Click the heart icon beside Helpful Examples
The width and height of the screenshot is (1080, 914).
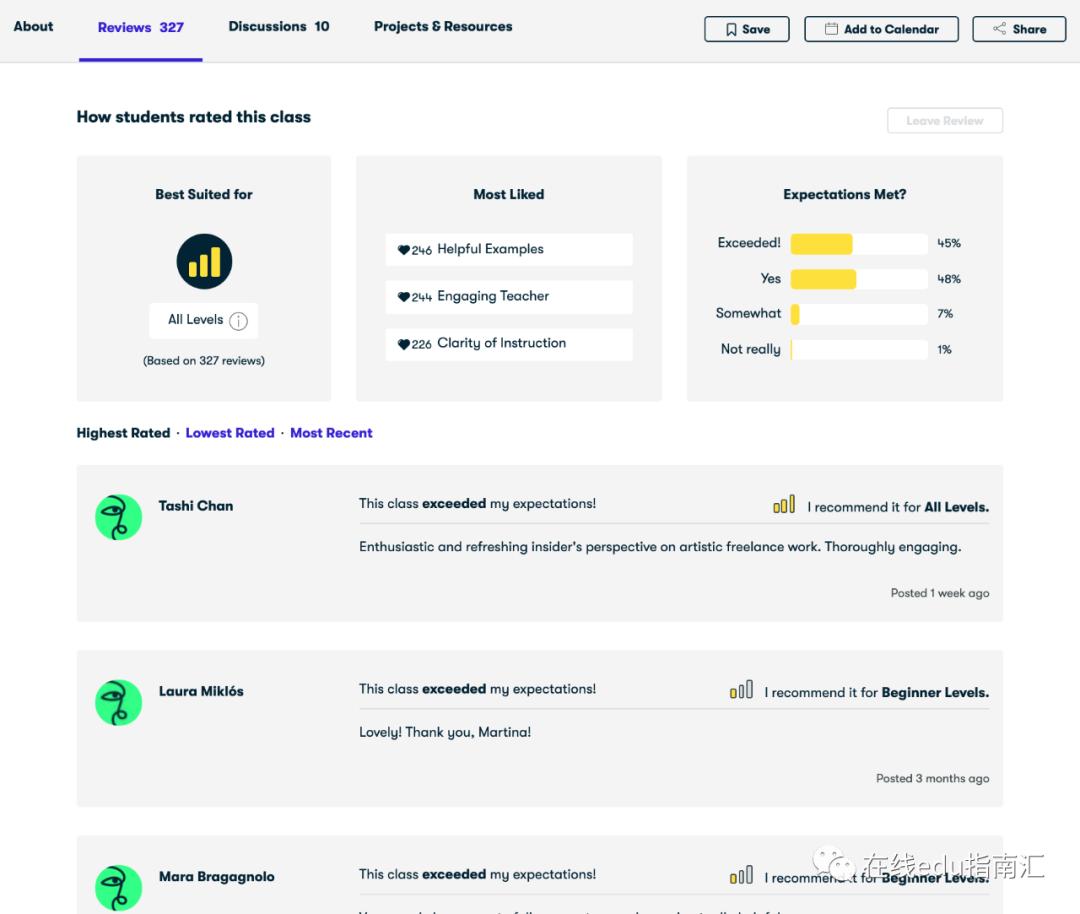pos(404,250)
